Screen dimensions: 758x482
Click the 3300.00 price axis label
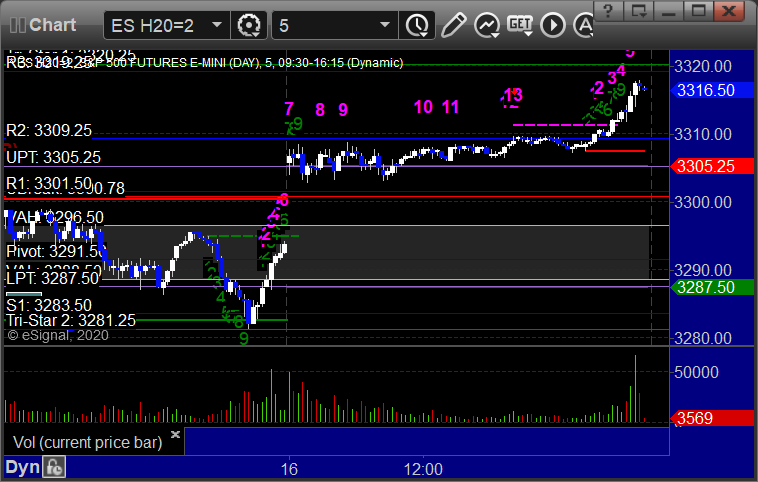click(x=703, y=202)
